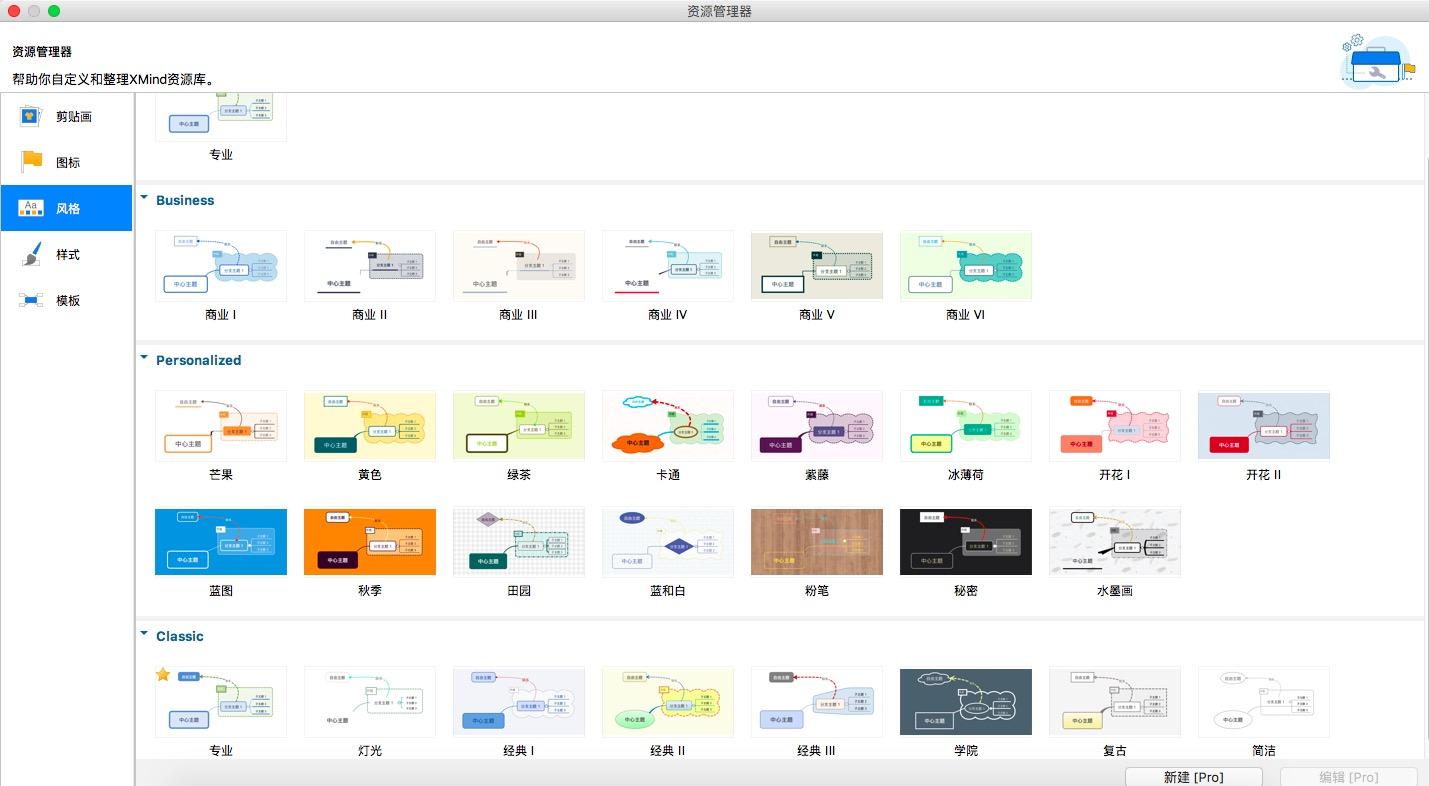This screenshot has height=786, width=1429.
Task: Select the 卡通 cartoon style thumbnail
Action: tap(668, 426)
